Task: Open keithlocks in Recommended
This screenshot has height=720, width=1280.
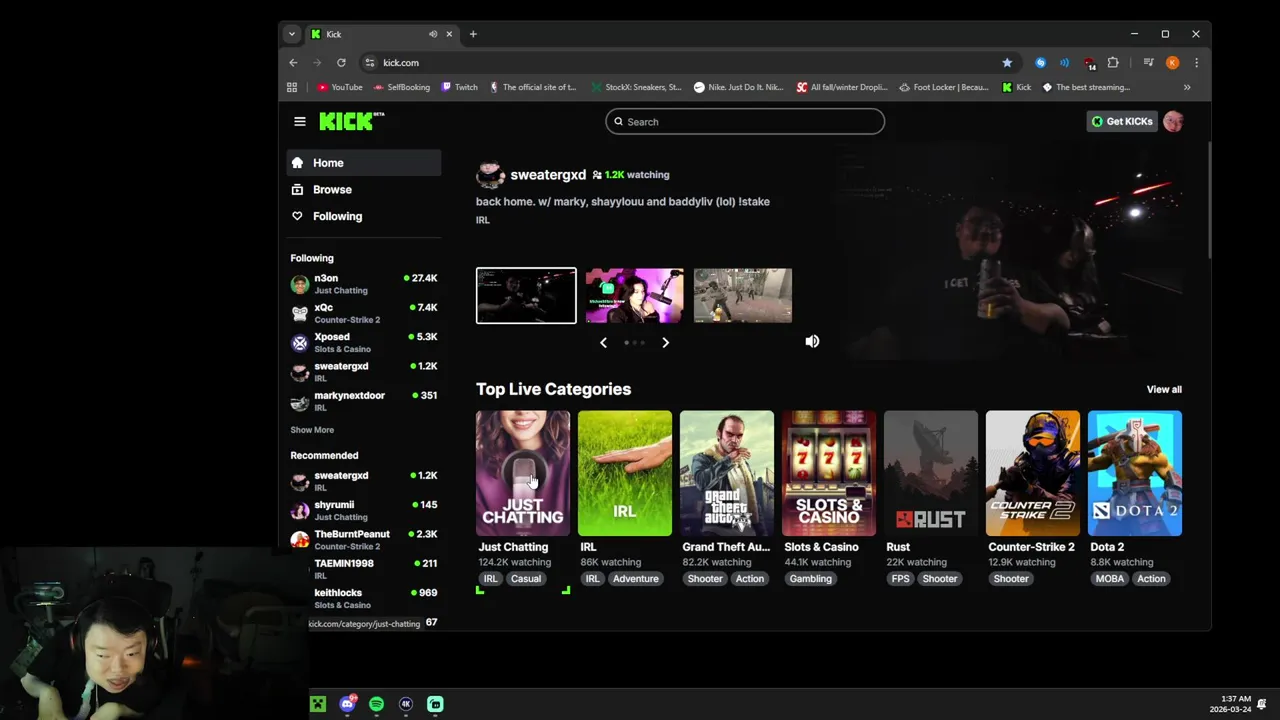Action: (364, 598)
